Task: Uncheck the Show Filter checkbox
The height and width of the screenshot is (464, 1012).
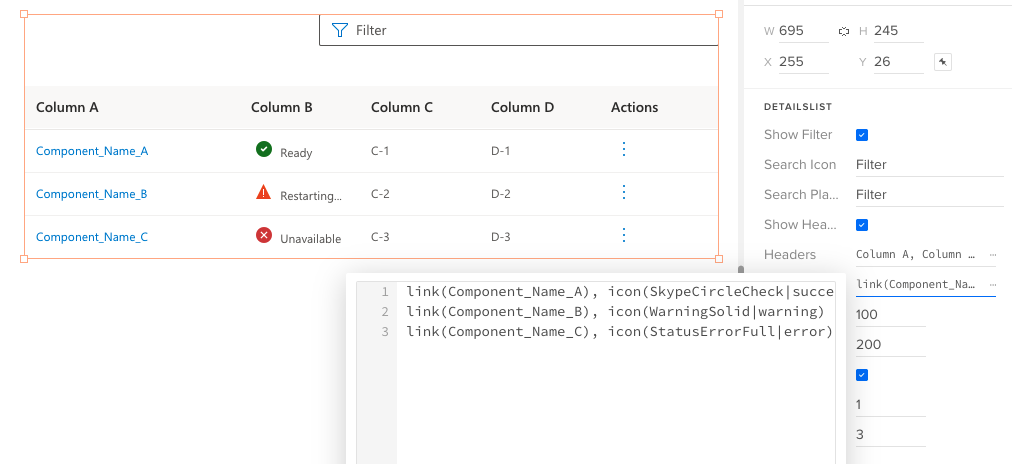Action: coord(862,135)
